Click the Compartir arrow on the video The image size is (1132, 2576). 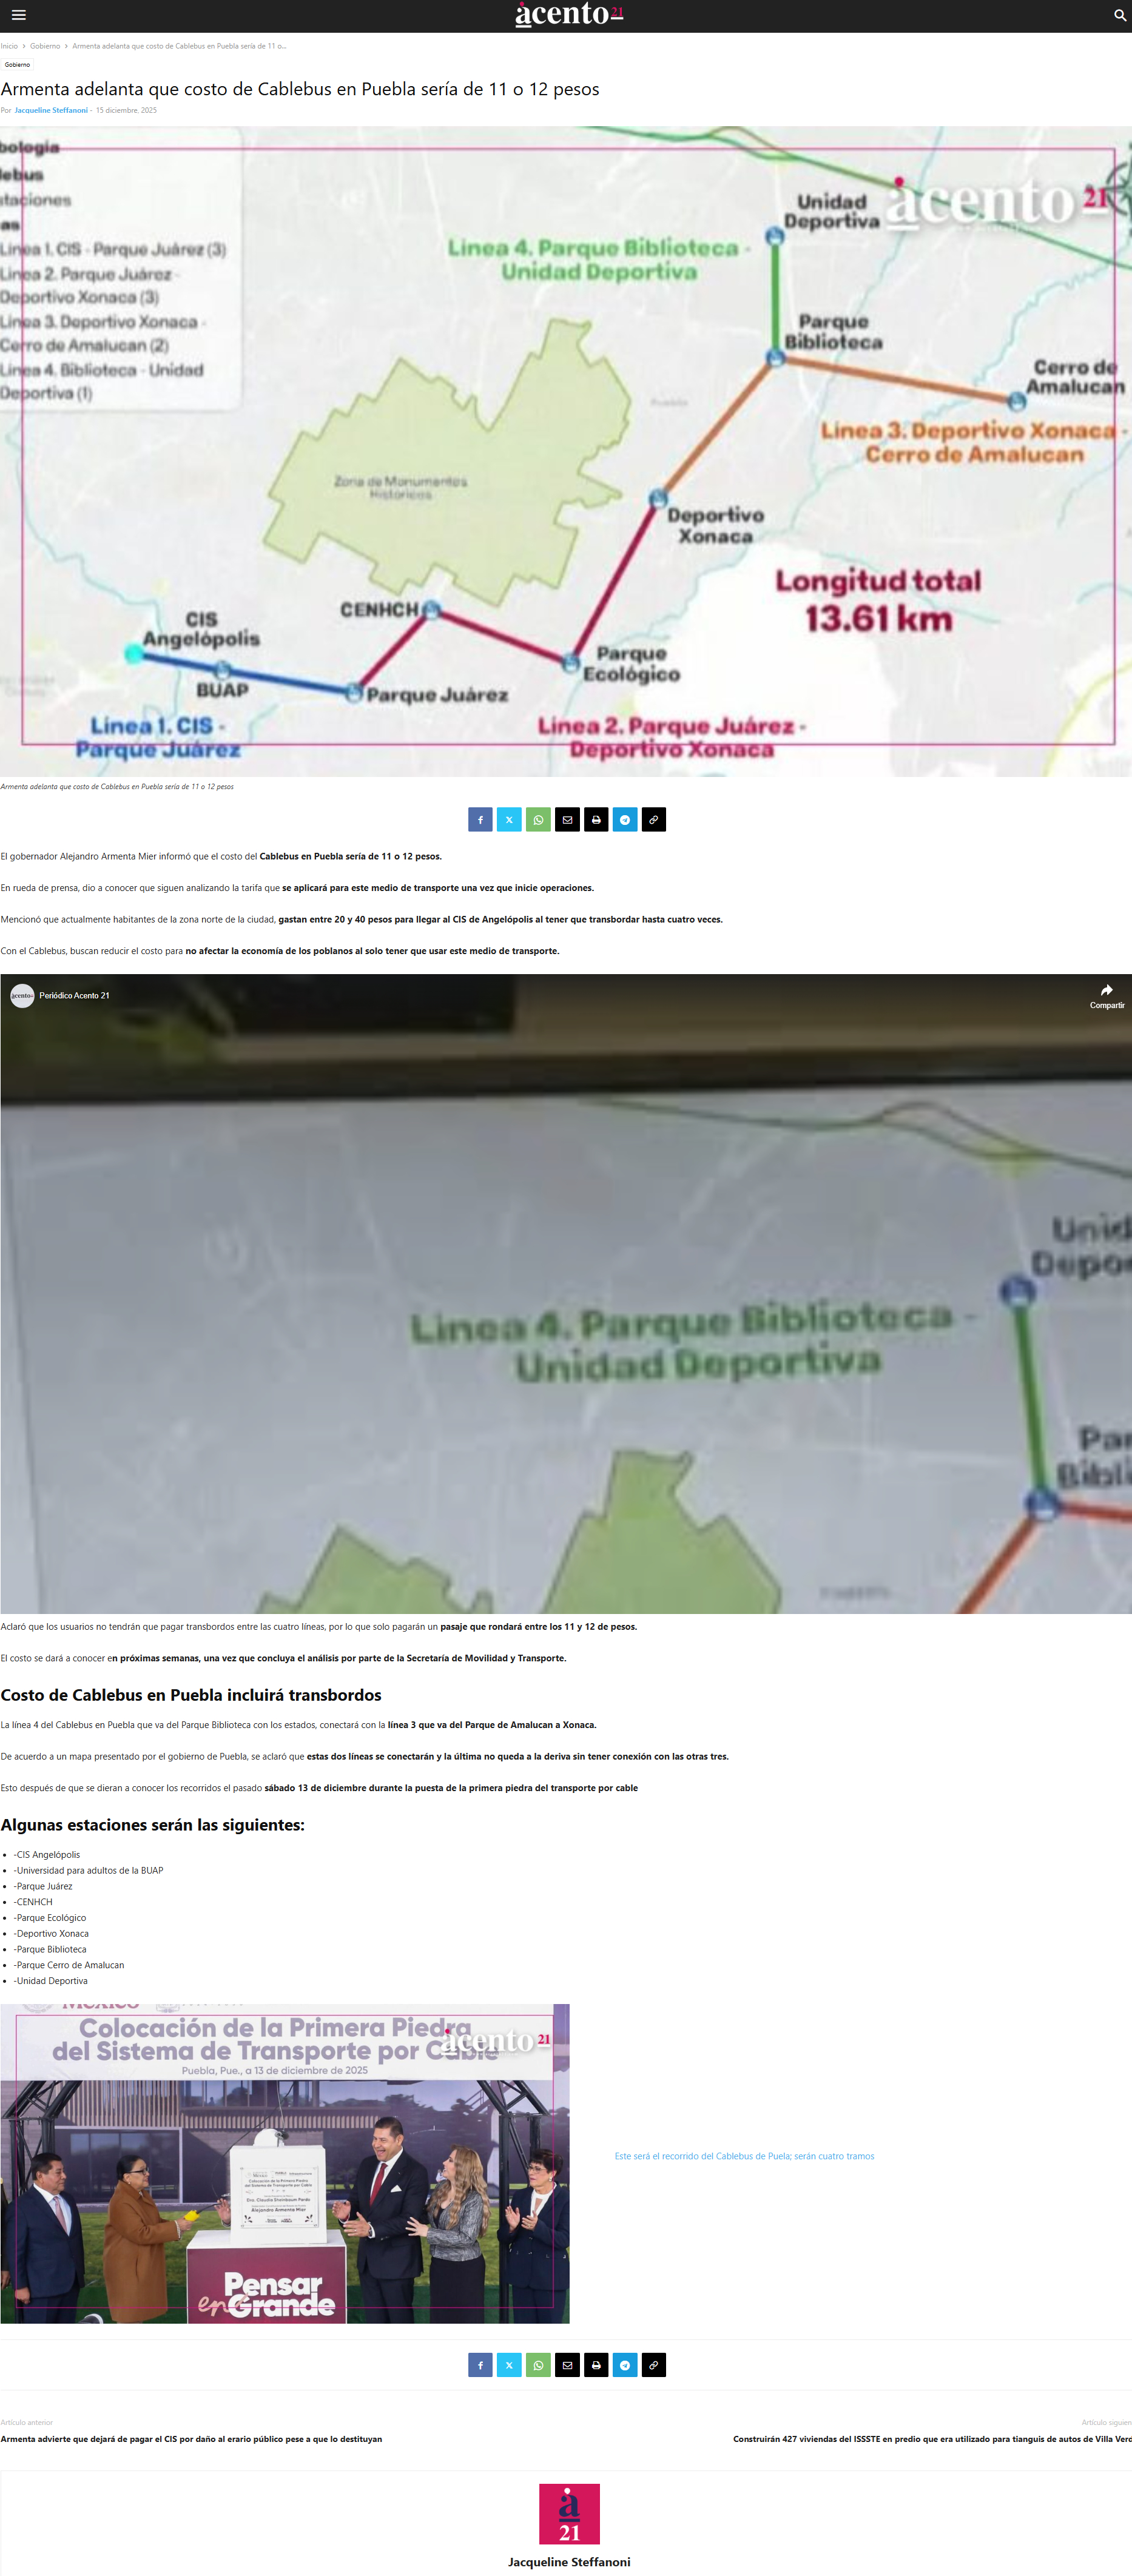[x=1107, y=996]
